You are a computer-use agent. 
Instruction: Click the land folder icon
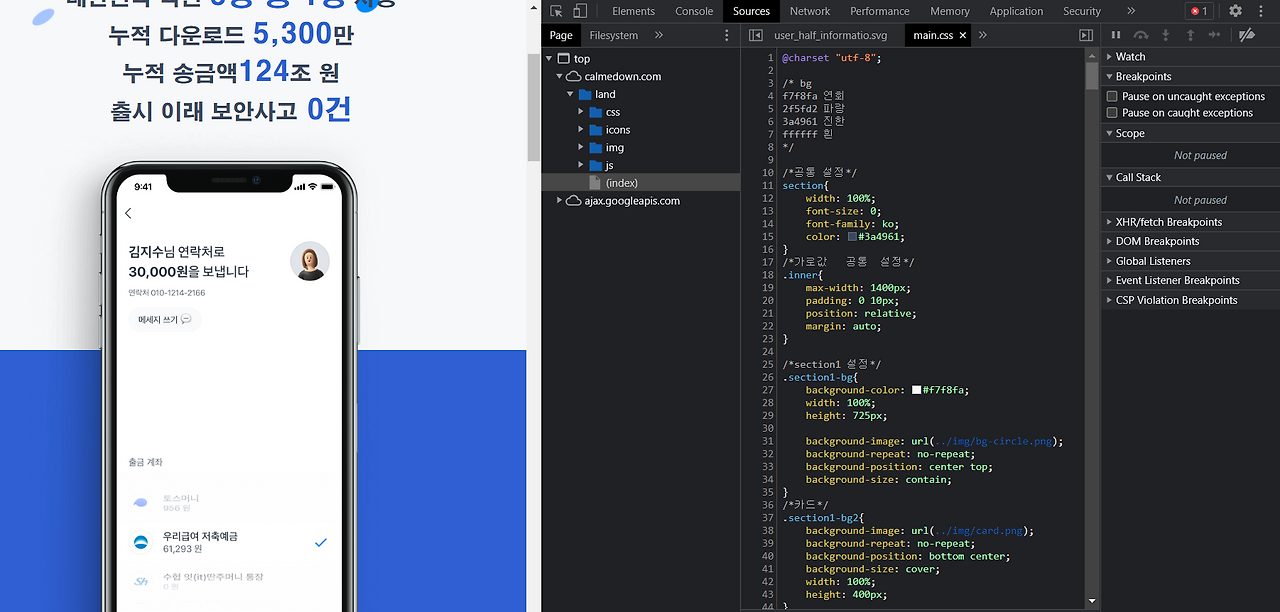point(585,94)
